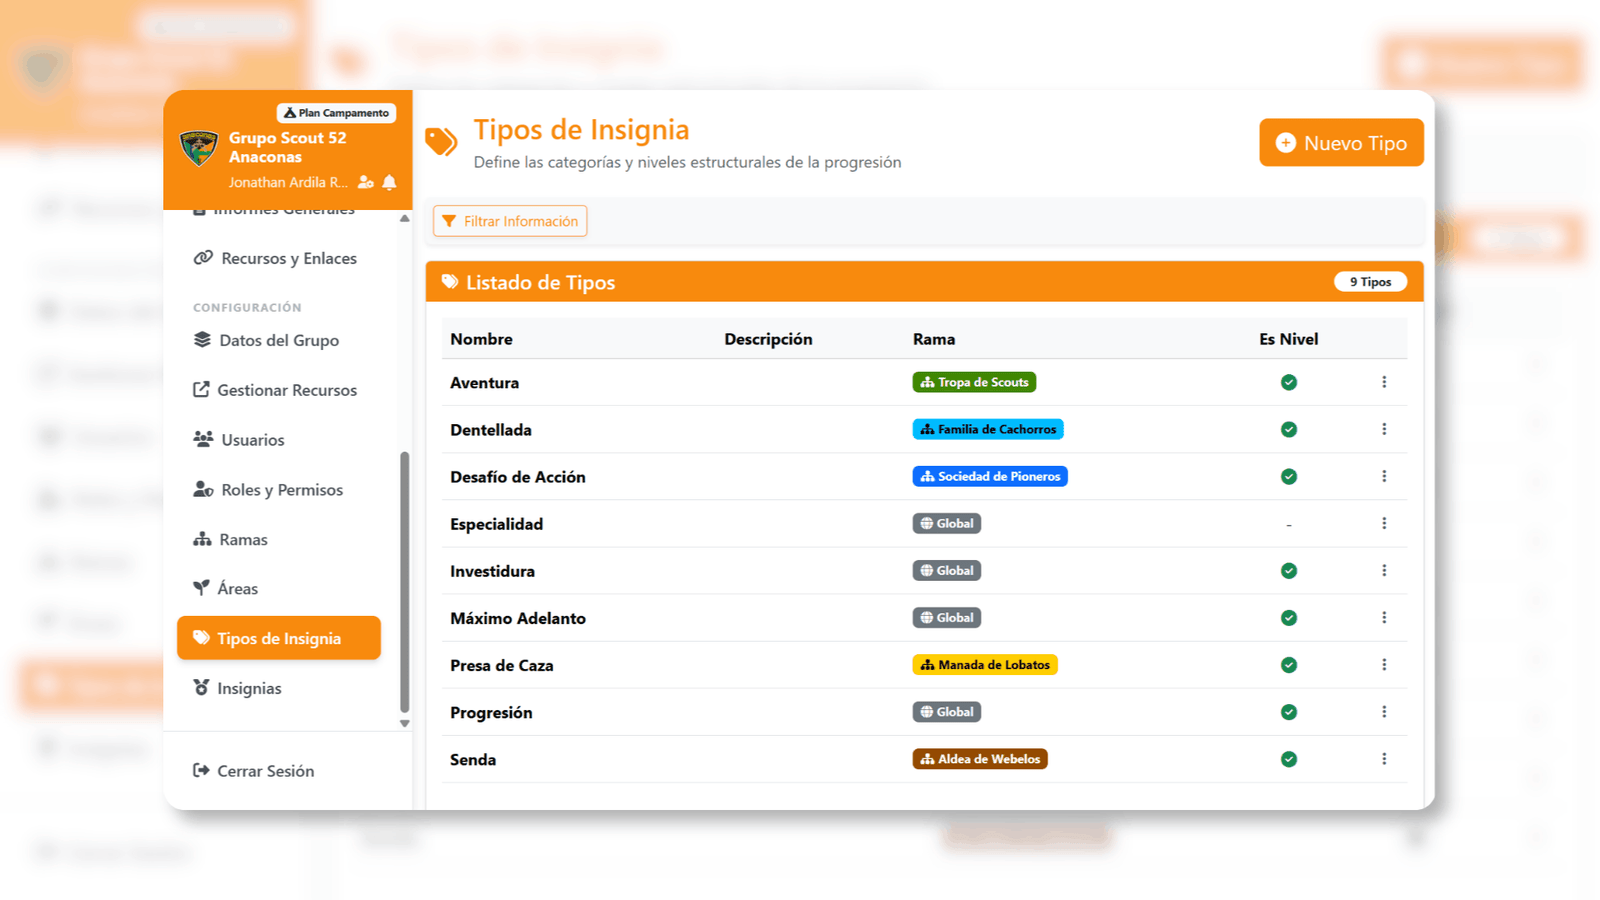Log out using Cerrar Sesión
This screenshot has width=1600, height=900.
265,771
